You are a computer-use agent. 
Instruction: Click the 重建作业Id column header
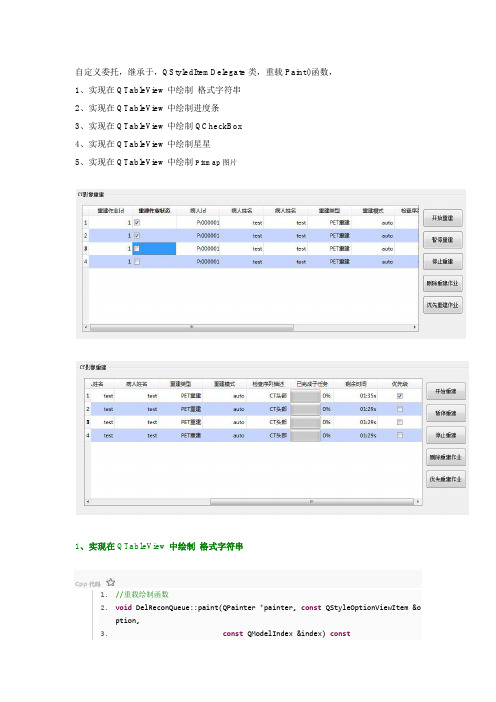[111, 210]
